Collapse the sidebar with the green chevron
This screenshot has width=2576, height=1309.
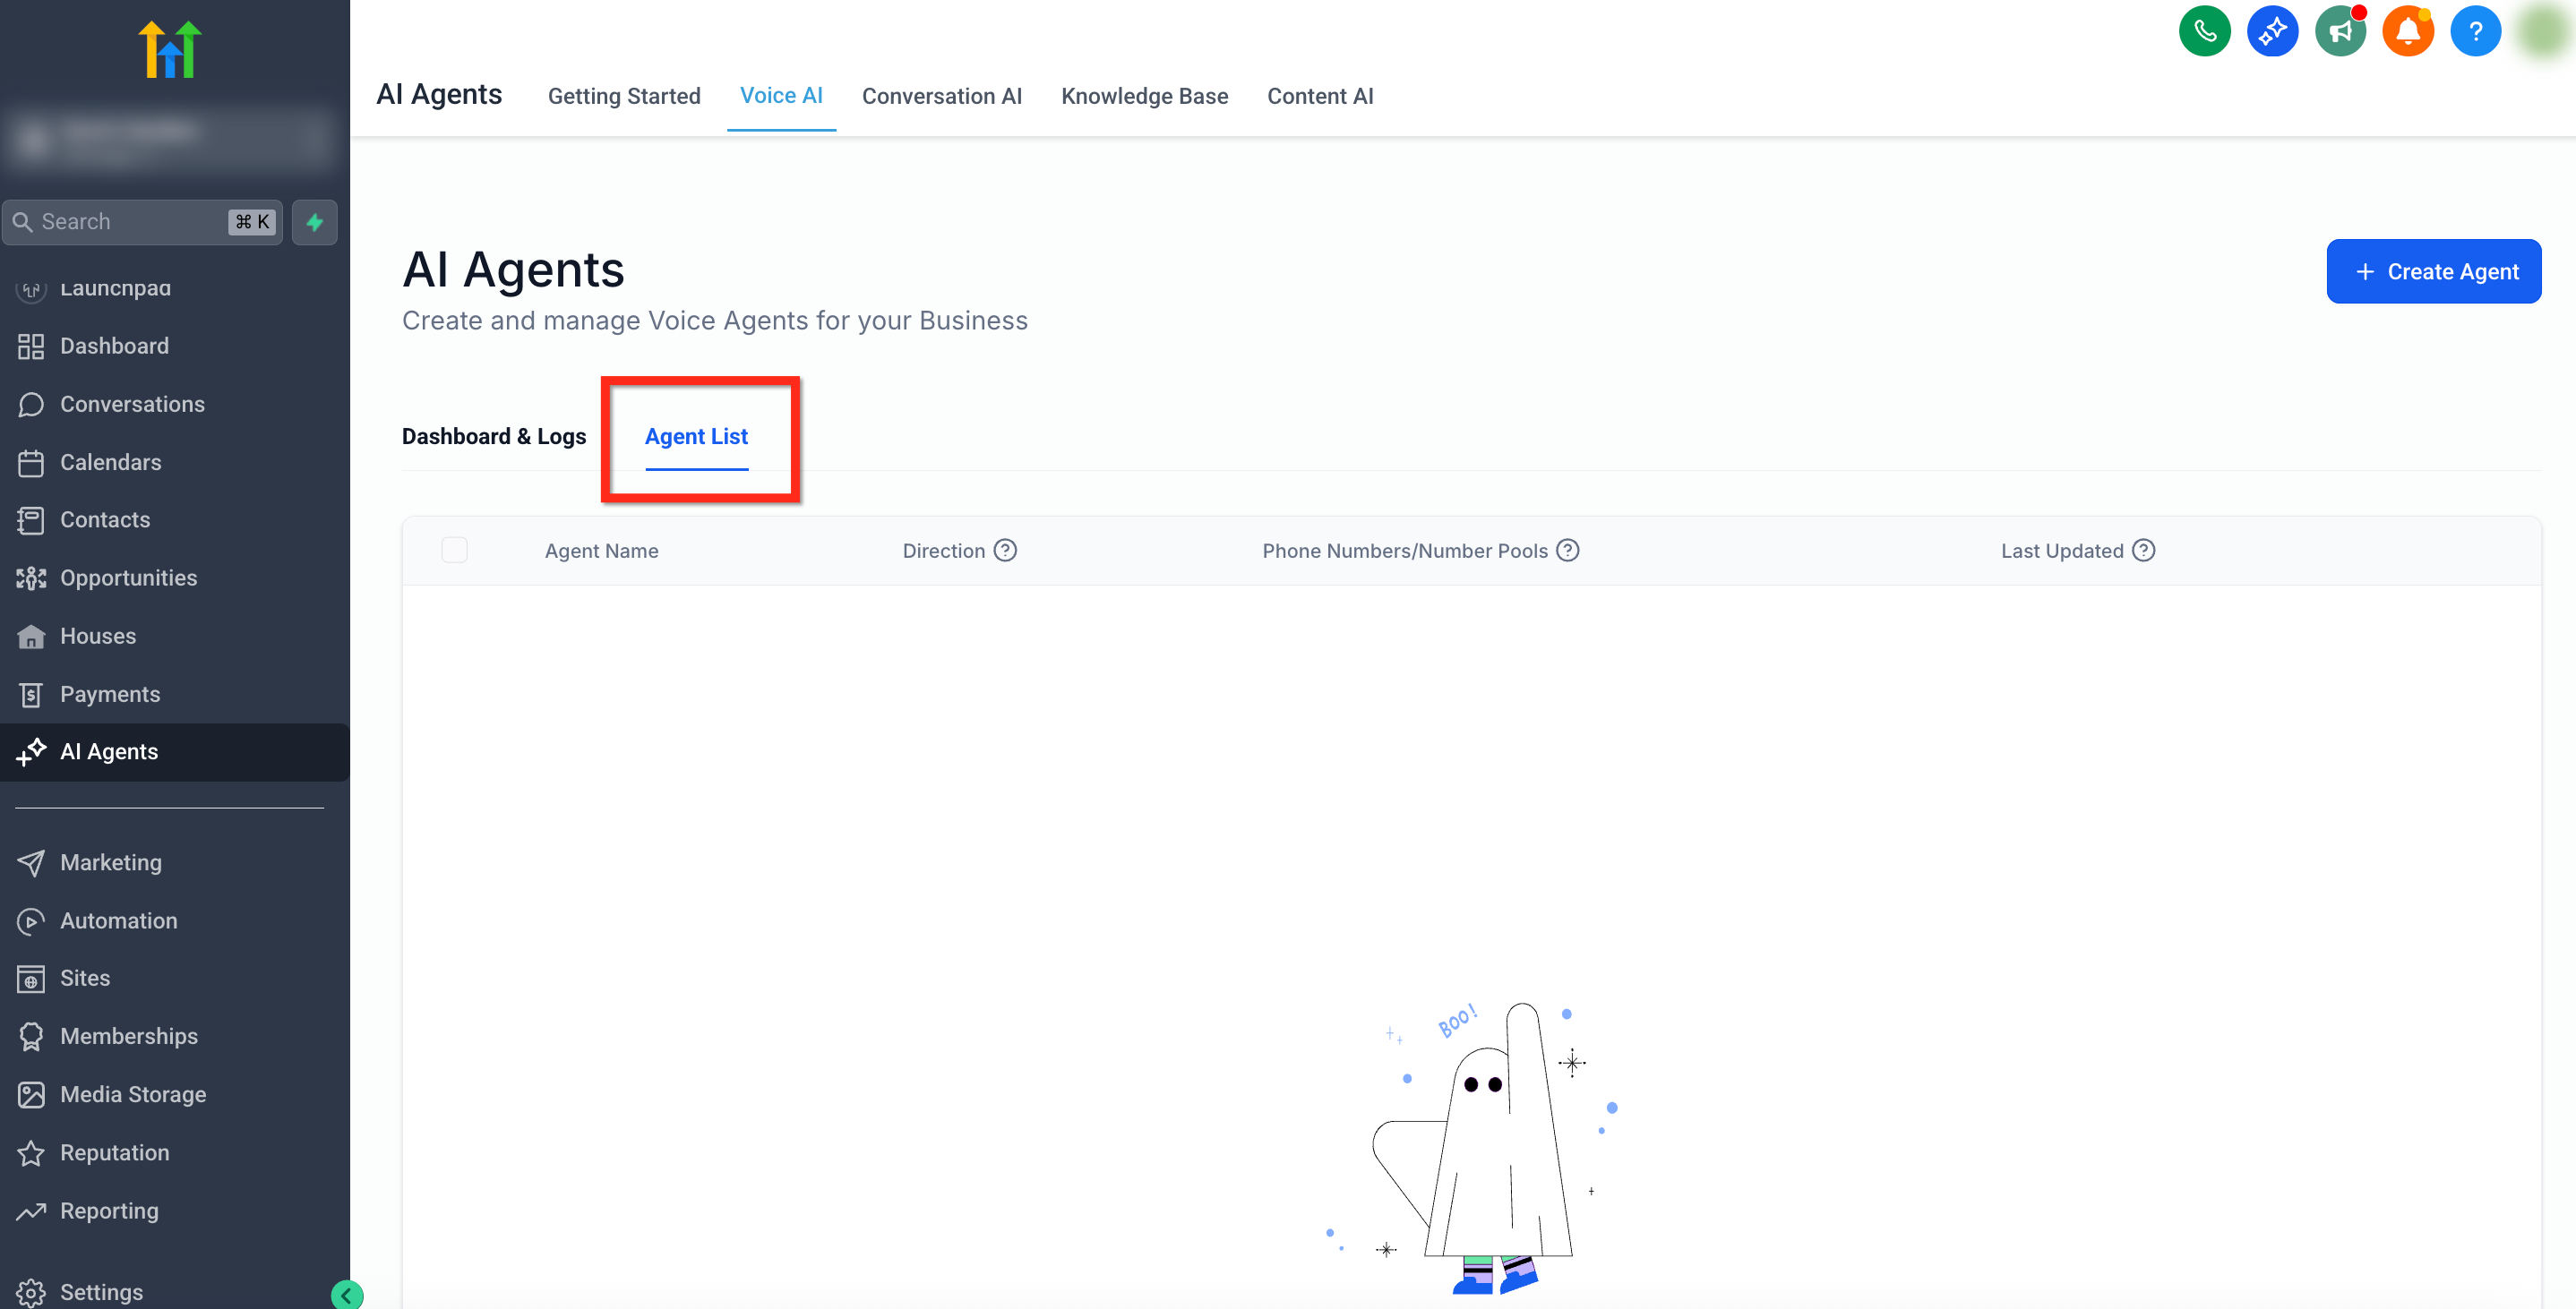(347, 1295)
